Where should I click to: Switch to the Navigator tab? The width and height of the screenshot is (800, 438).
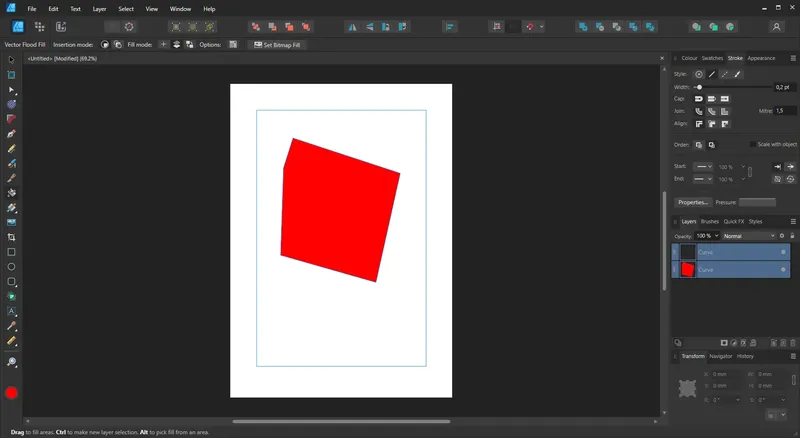720,356
